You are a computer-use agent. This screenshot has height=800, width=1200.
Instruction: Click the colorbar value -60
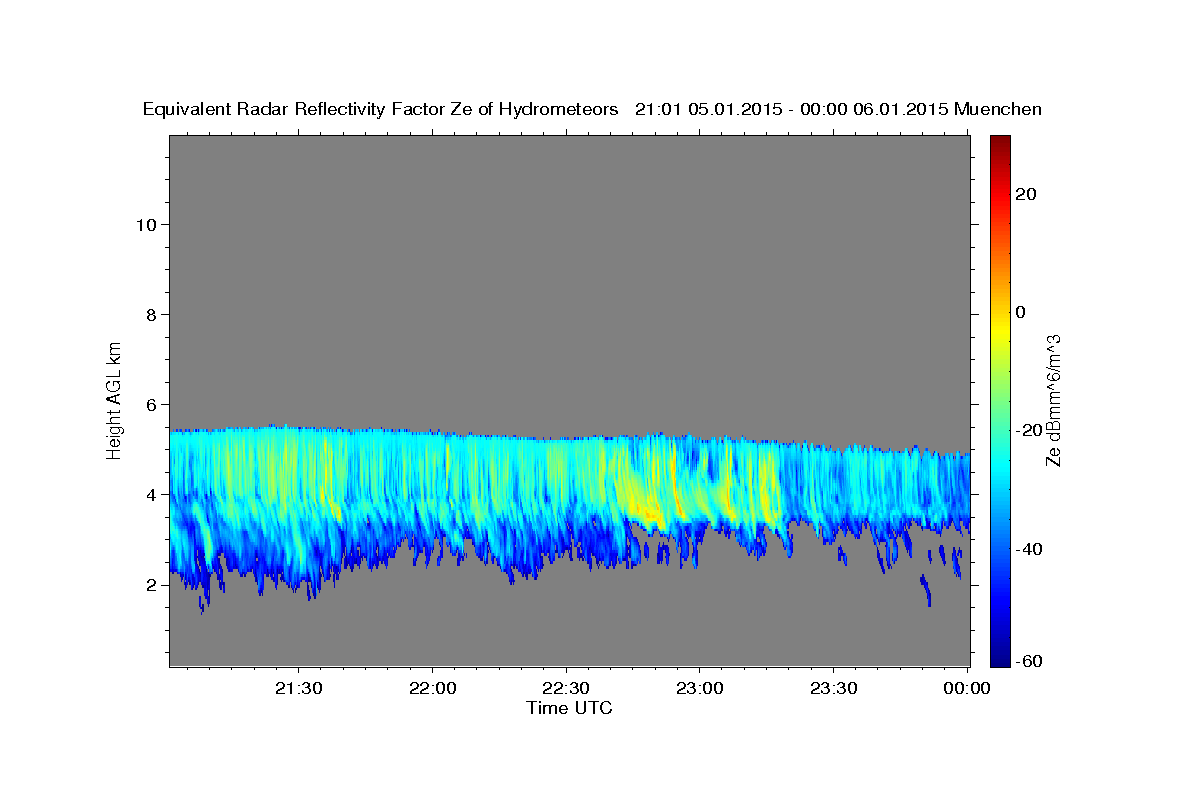(x=1028, y=660)
